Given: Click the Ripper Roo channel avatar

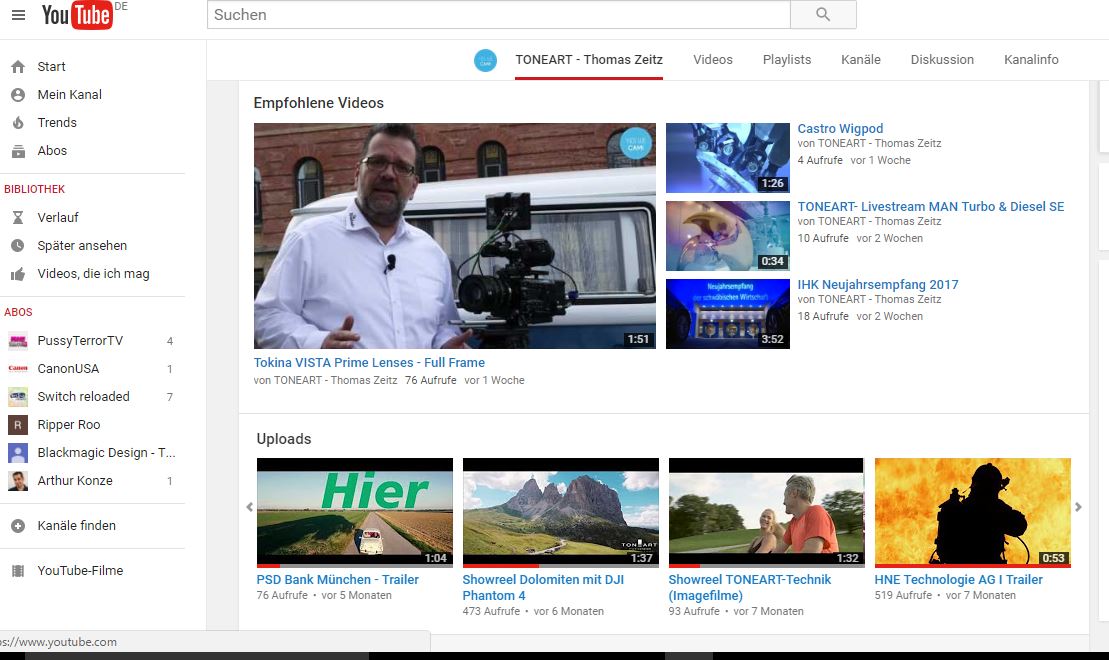Looking at the screenshot, I should 18,424.
